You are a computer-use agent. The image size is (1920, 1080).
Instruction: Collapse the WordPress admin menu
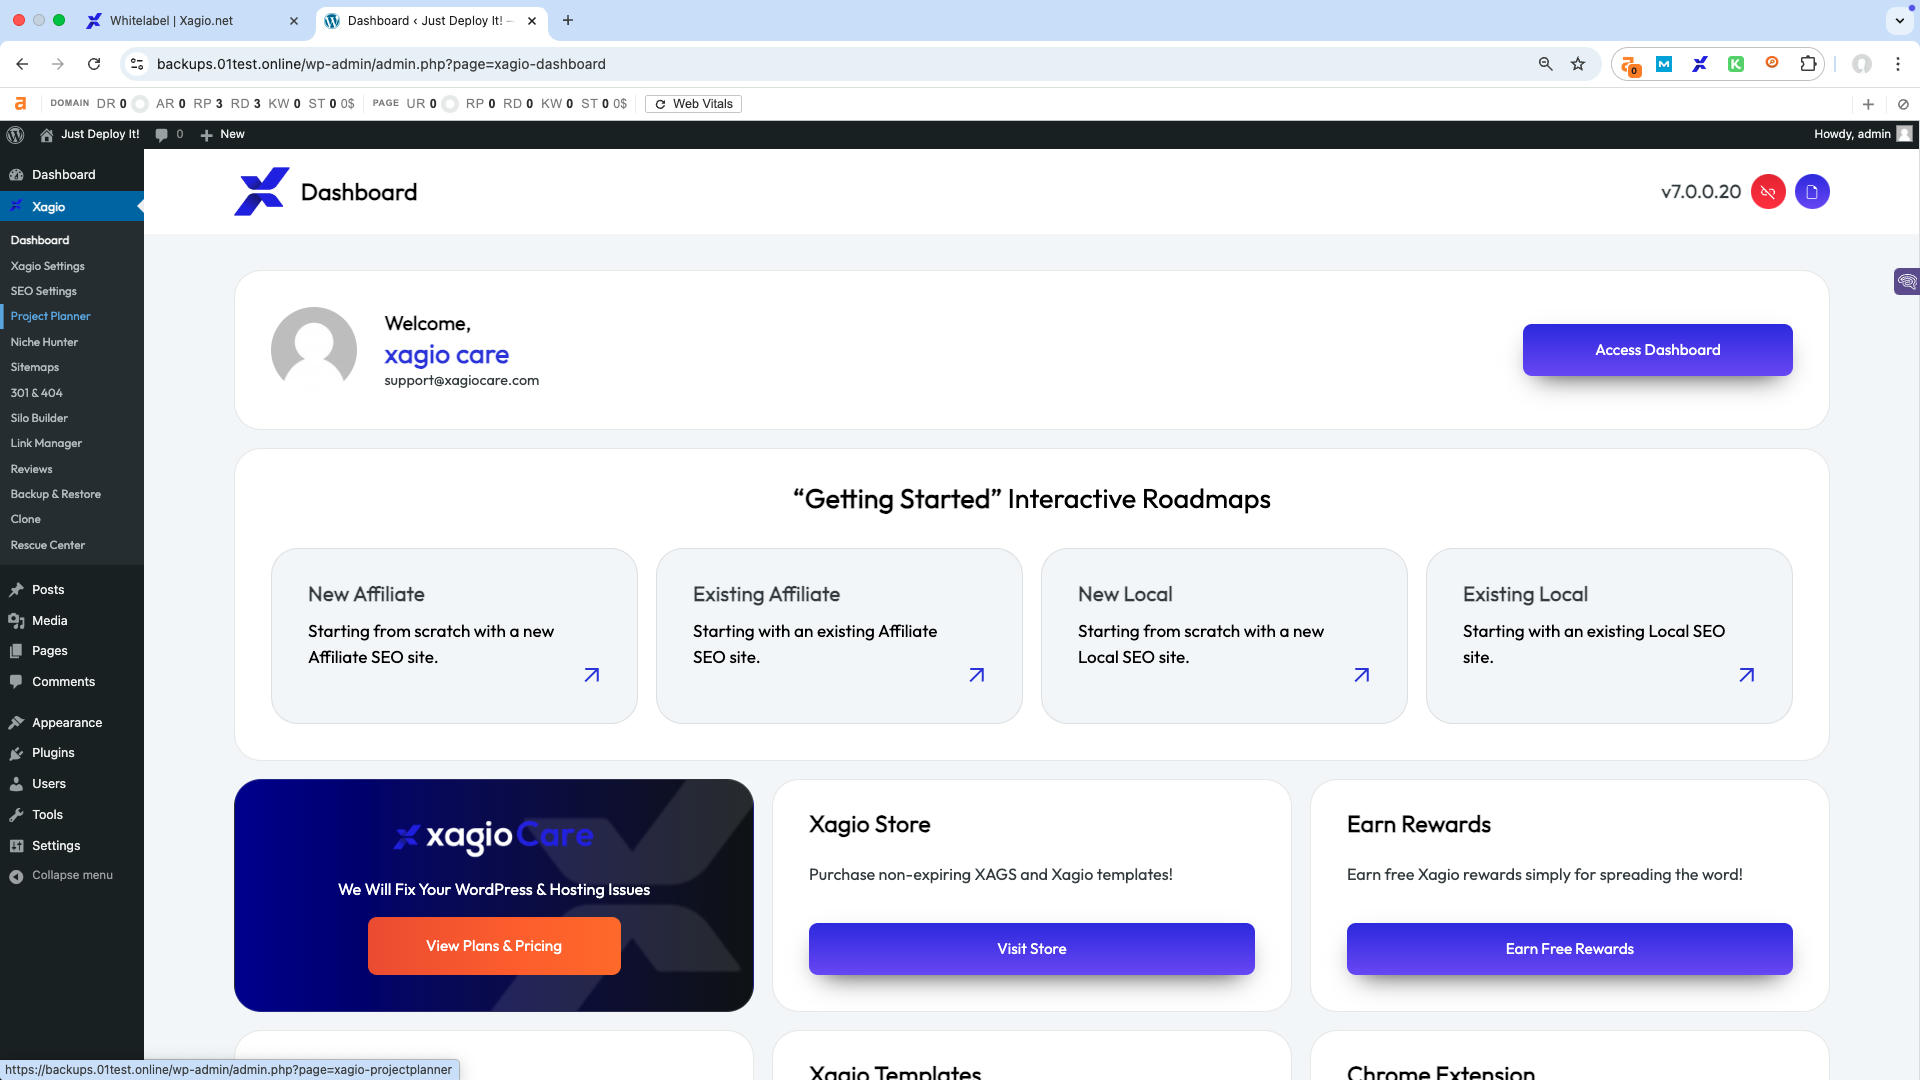72,875
